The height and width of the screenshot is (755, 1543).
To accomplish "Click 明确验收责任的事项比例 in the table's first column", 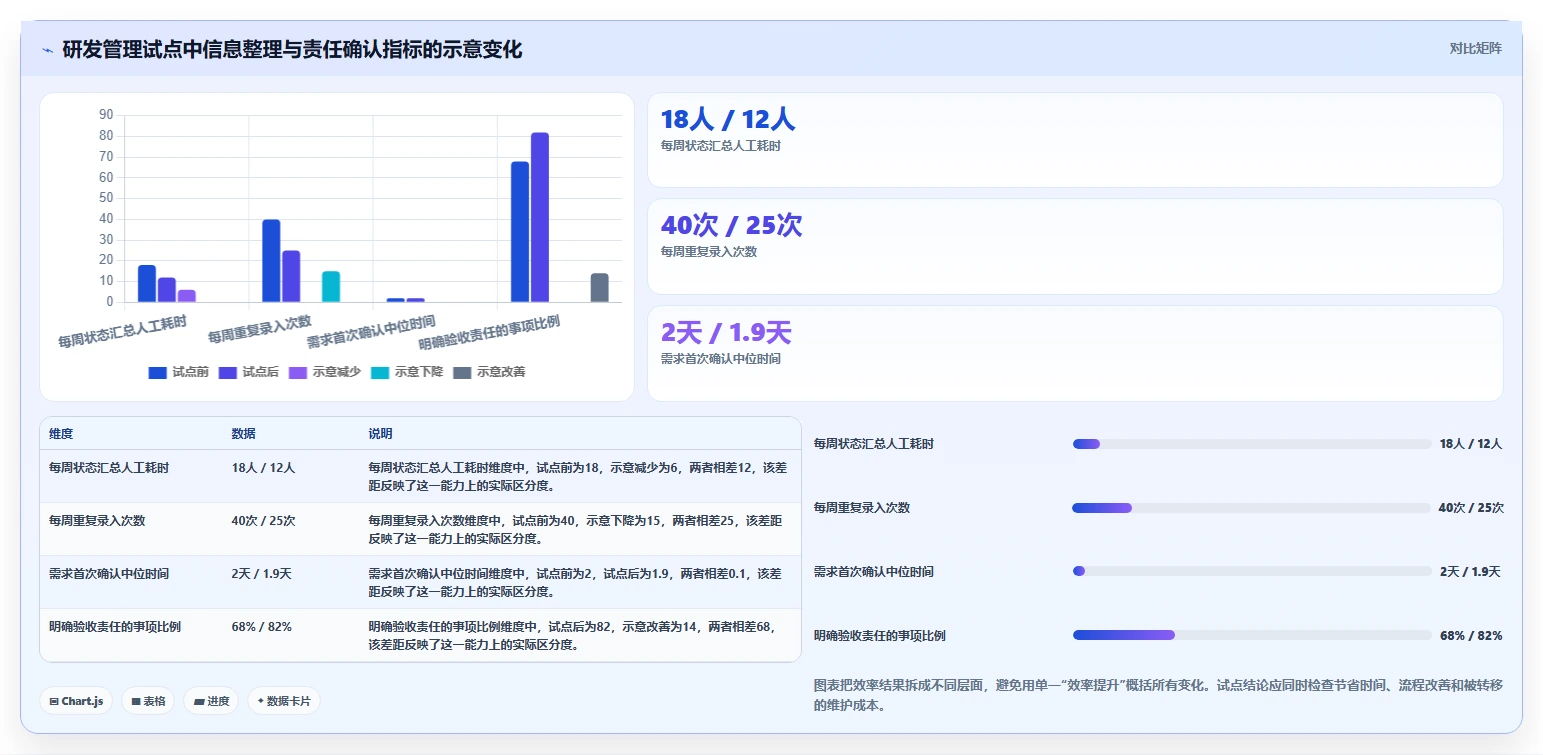I will (115, 626).
